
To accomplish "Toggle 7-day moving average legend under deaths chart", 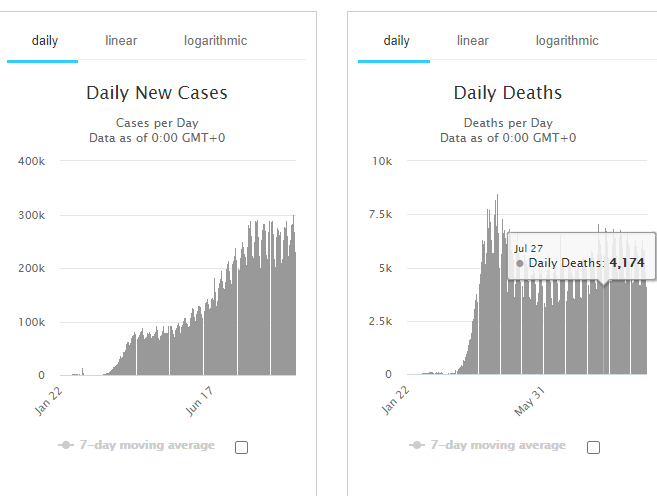I will pos(498,445).
